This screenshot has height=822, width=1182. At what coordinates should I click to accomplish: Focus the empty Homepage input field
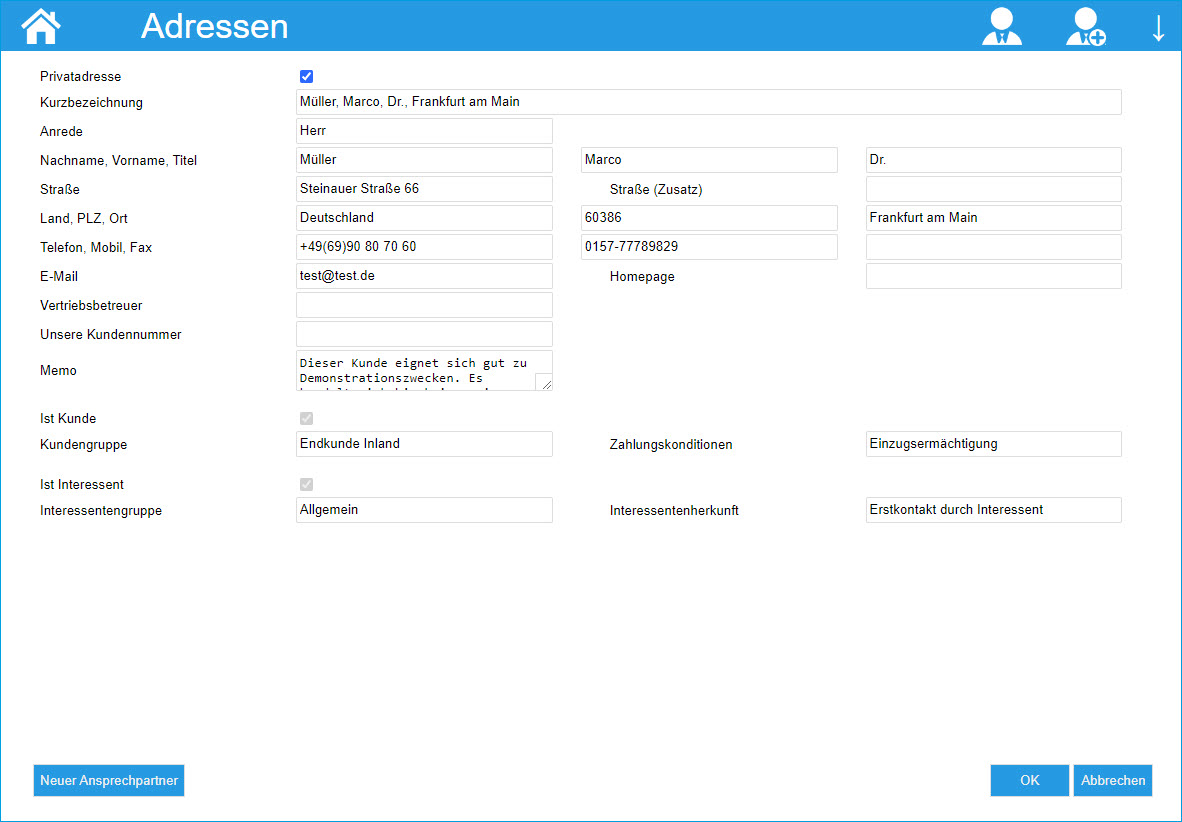tap(994, 276)
